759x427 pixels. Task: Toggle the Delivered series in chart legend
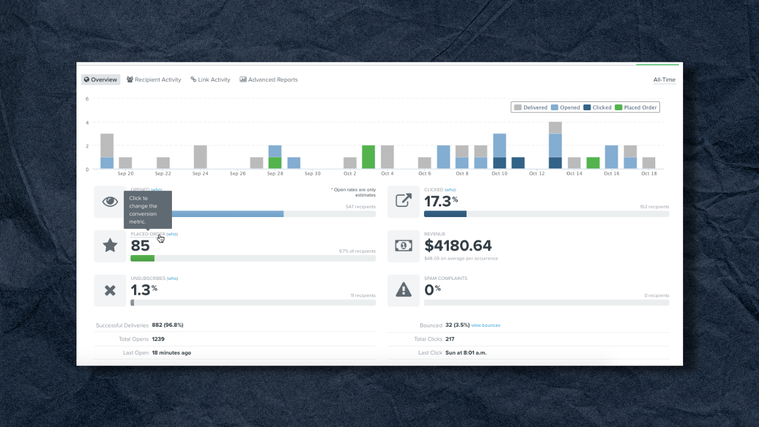click(531, 107)
